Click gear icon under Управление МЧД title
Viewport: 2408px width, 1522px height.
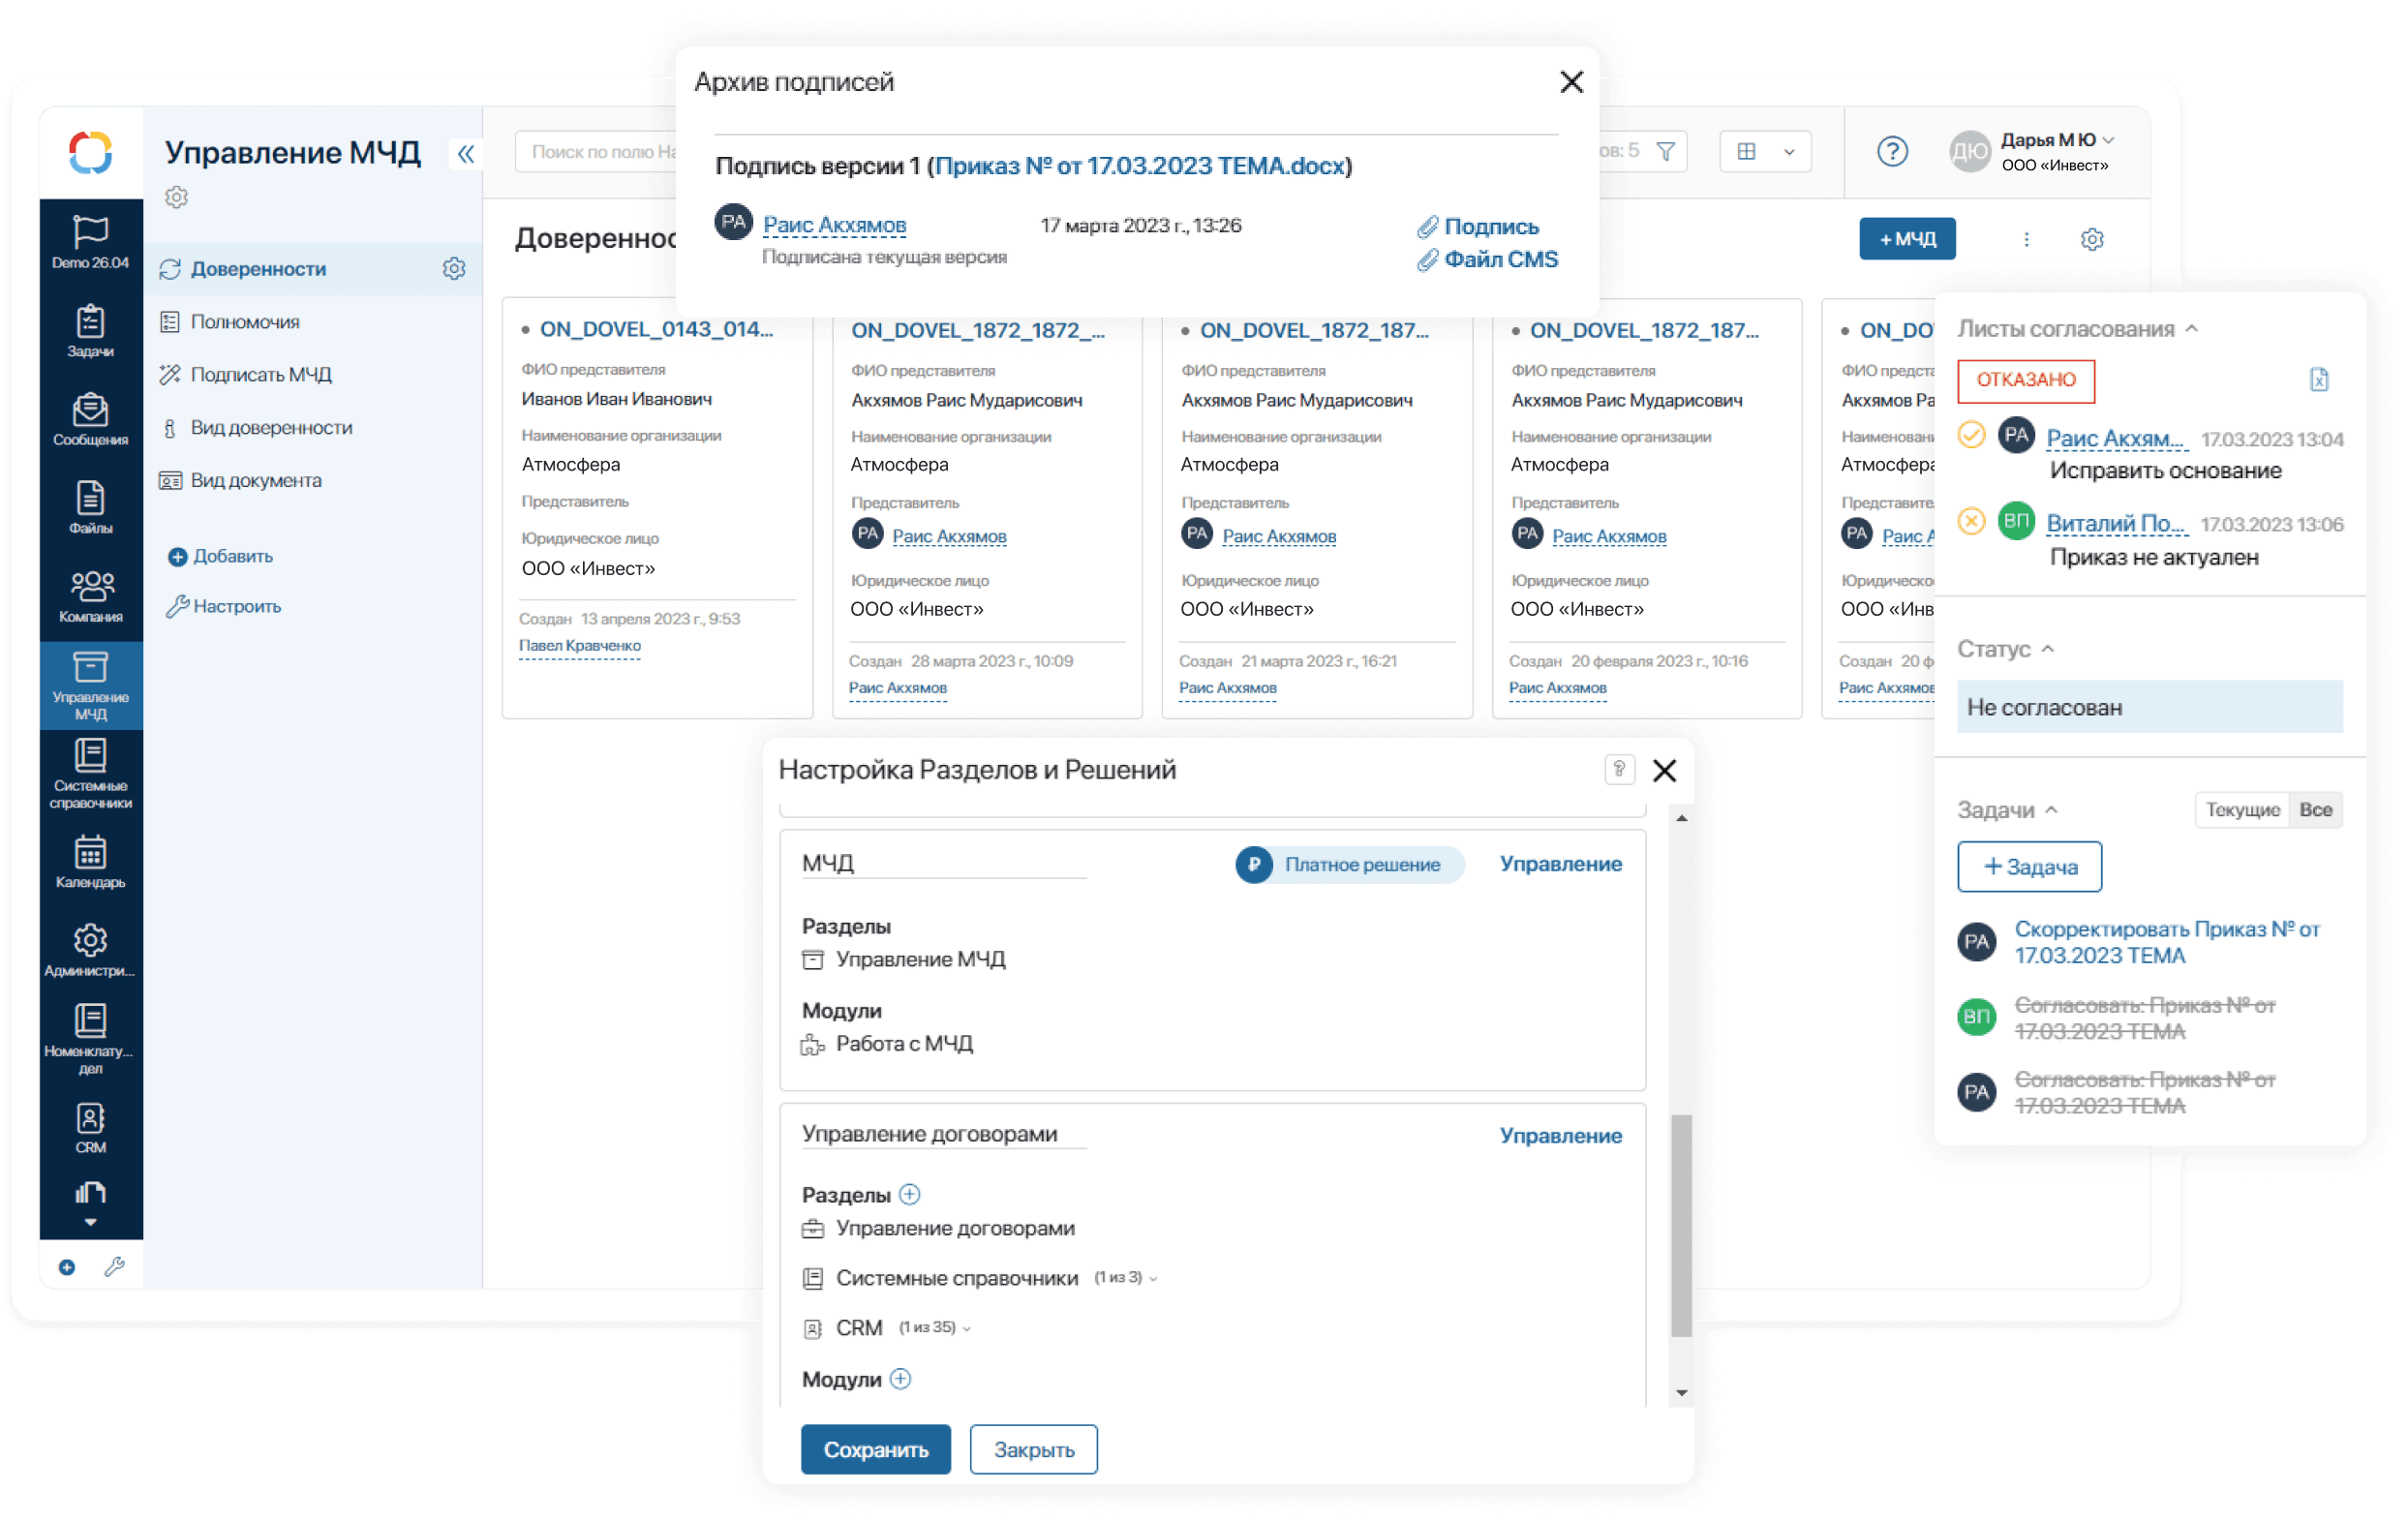[x=177, y=197]
